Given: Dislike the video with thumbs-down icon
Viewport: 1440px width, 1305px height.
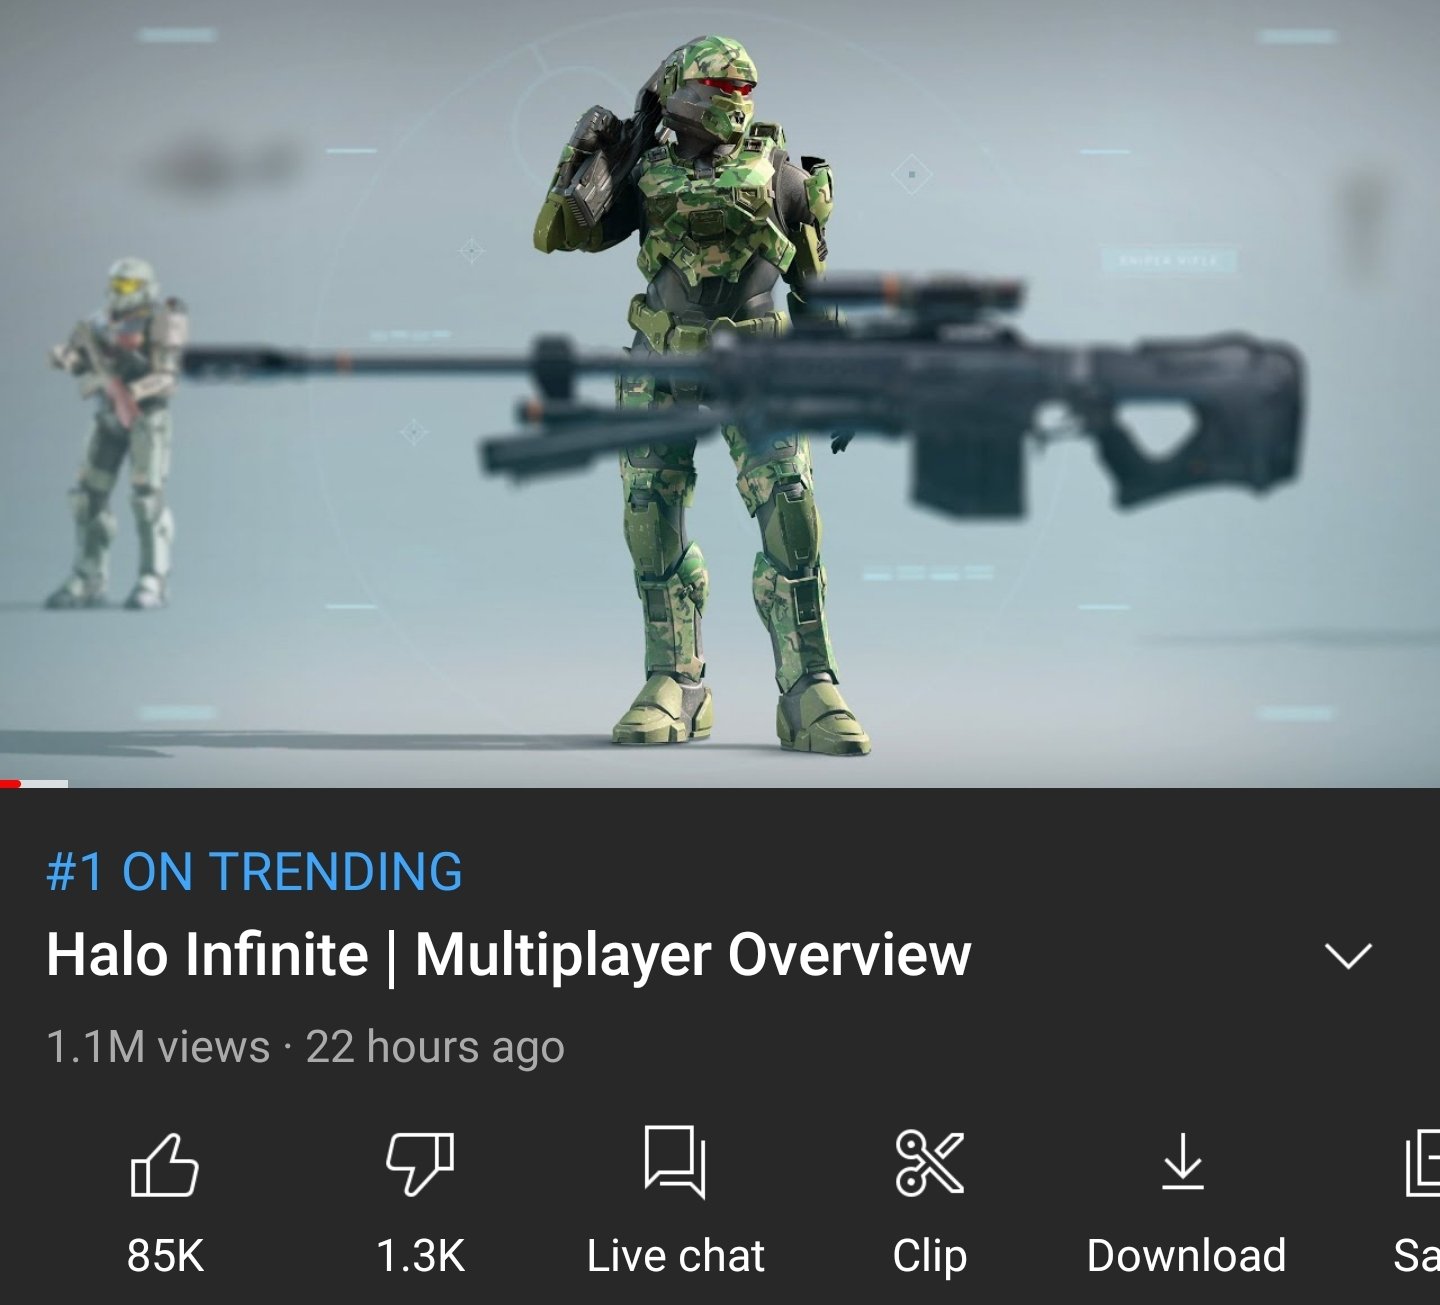Looking at the screenshot, I should 420,1164.
